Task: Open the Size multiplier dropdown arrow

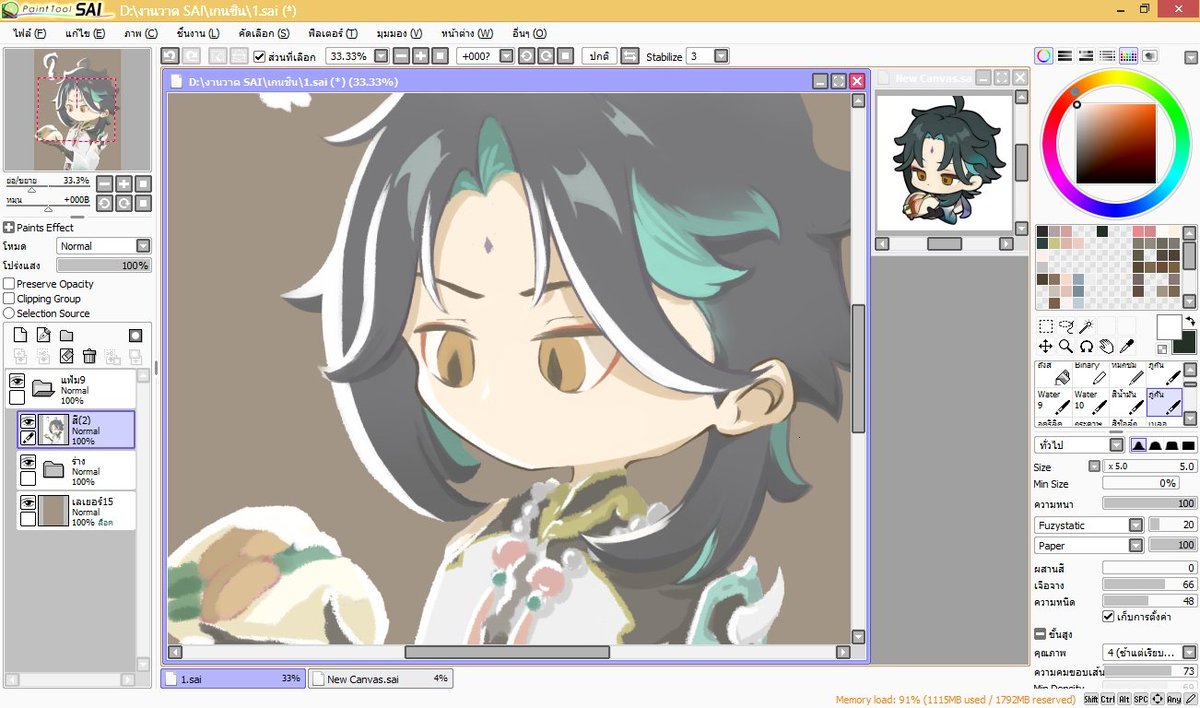Action: 1093,467
